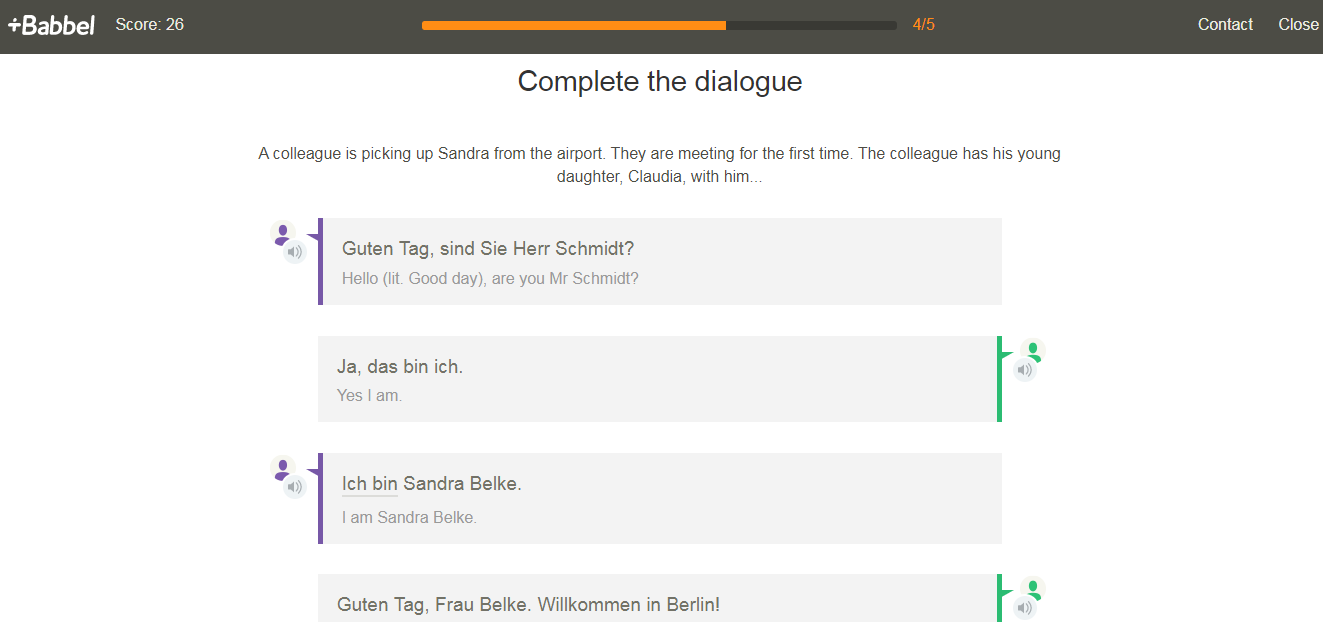Click the underlined 'Ich bin' answer text
Image resolution: width=1323 pixels, height=622 pixels.
[370, 484]
